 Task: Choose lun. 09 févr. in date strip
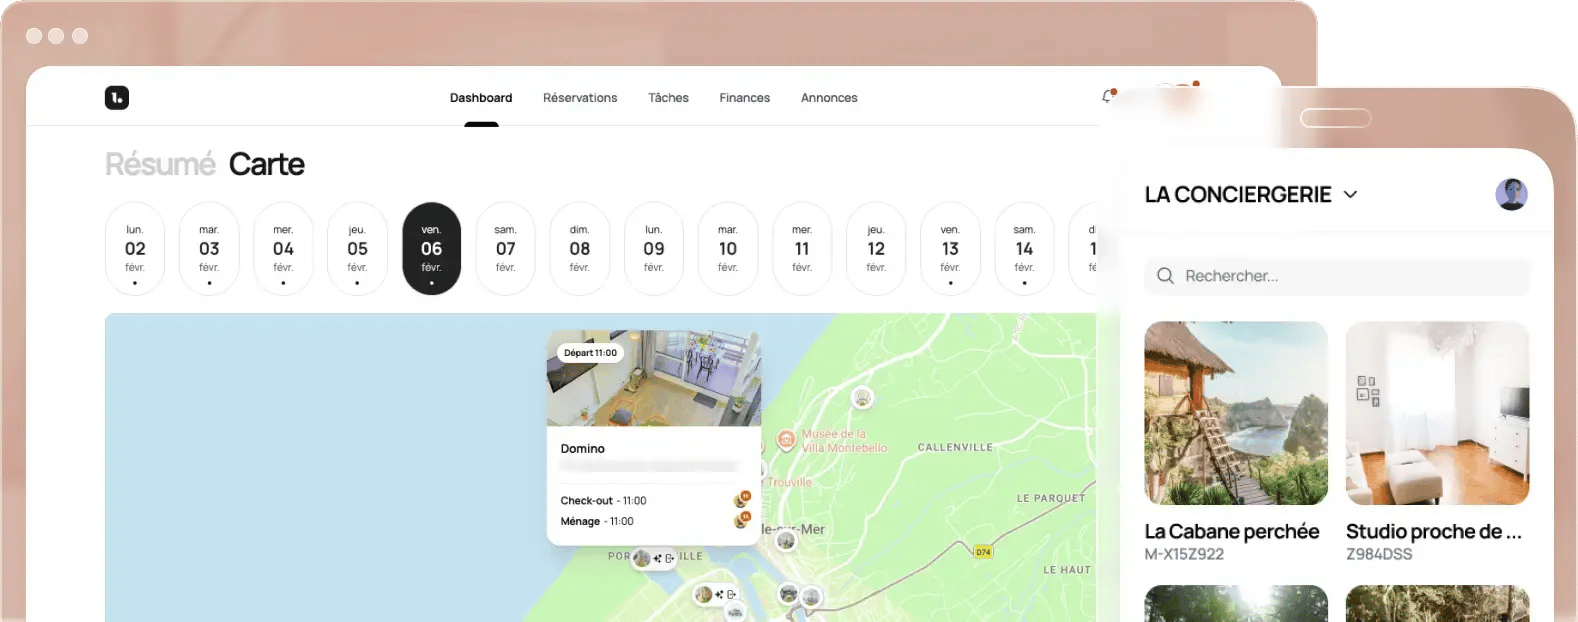(x=654, y=249)
